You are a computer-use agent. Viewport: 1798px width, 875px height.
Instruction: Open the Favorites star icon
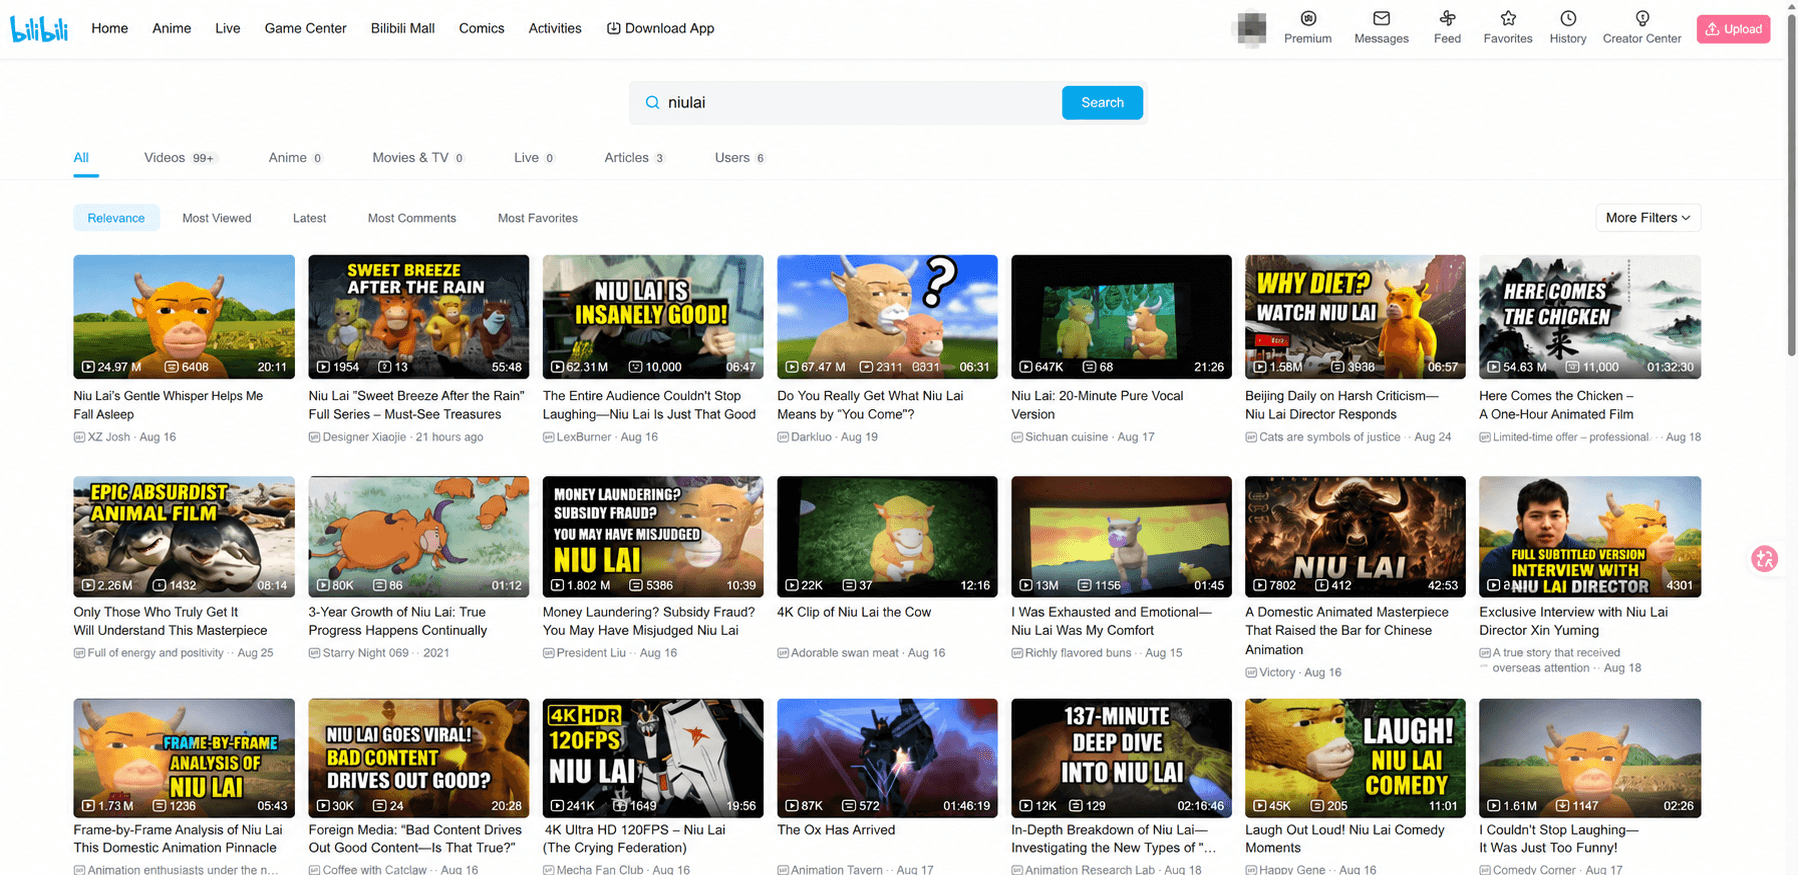(1508, 18)
